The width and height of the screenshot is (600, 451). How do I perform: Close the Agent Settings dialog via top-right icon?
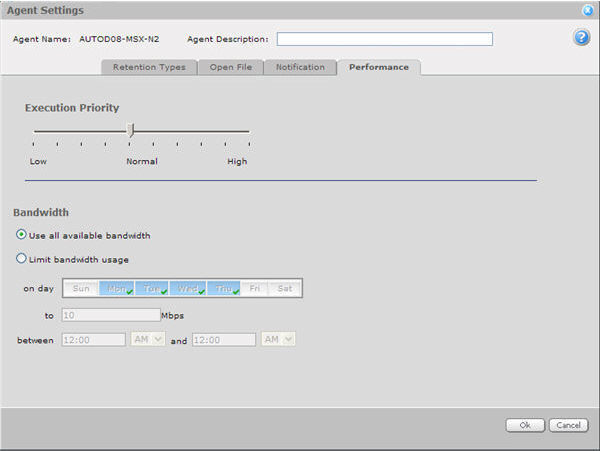pos(587,10)
